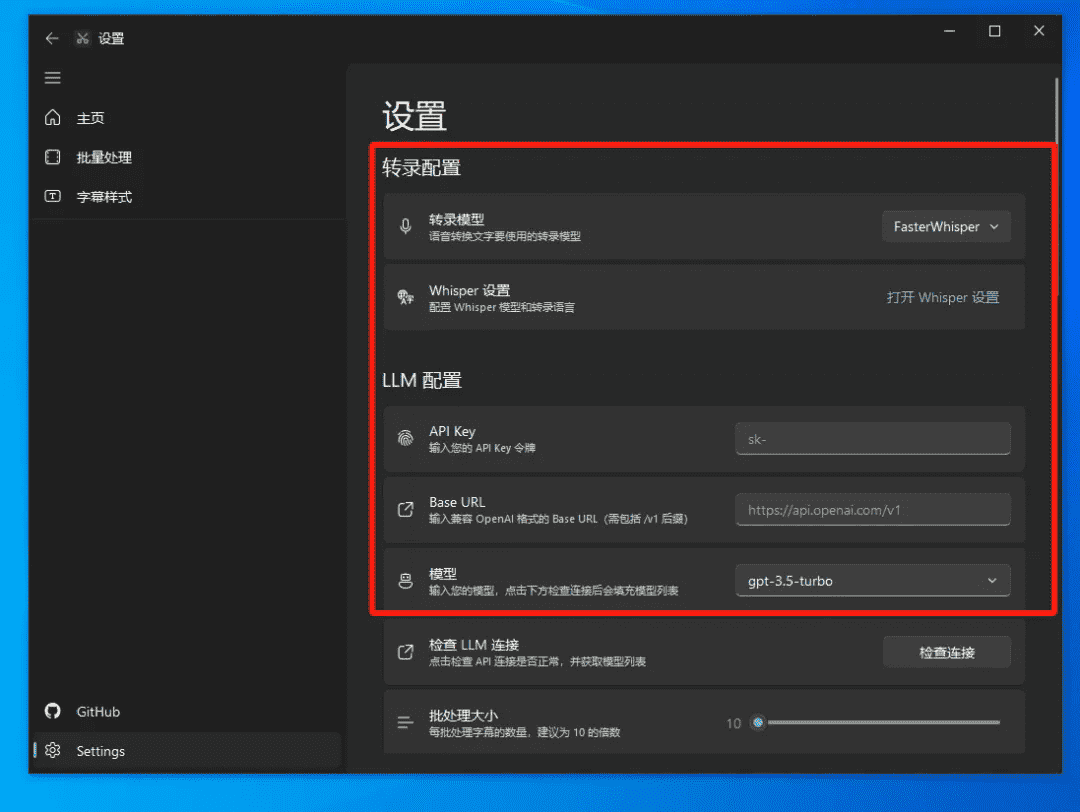The image size is (1080, 812).
Task: Click the fingerprint icon beside API Key
Action: [x=405, y=439]
